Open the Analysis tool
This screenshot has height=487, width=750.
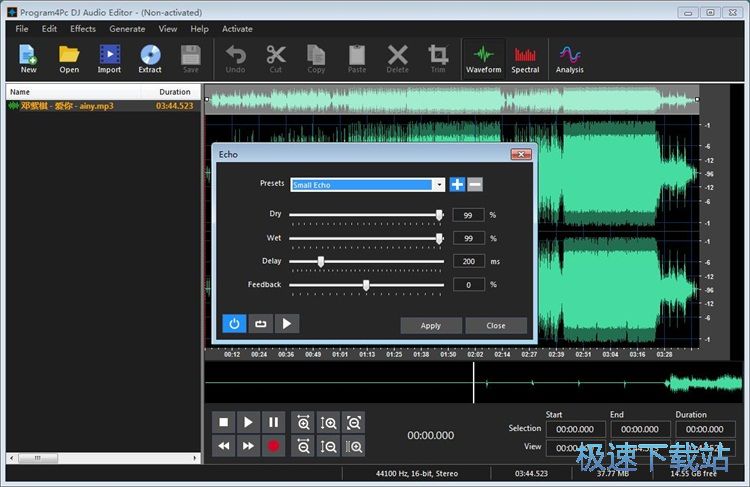click(570, 58)
